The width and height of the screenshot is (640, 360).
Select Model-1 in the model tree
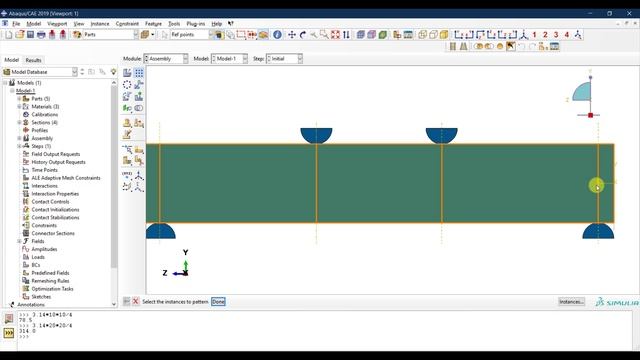tap(25, 91)
